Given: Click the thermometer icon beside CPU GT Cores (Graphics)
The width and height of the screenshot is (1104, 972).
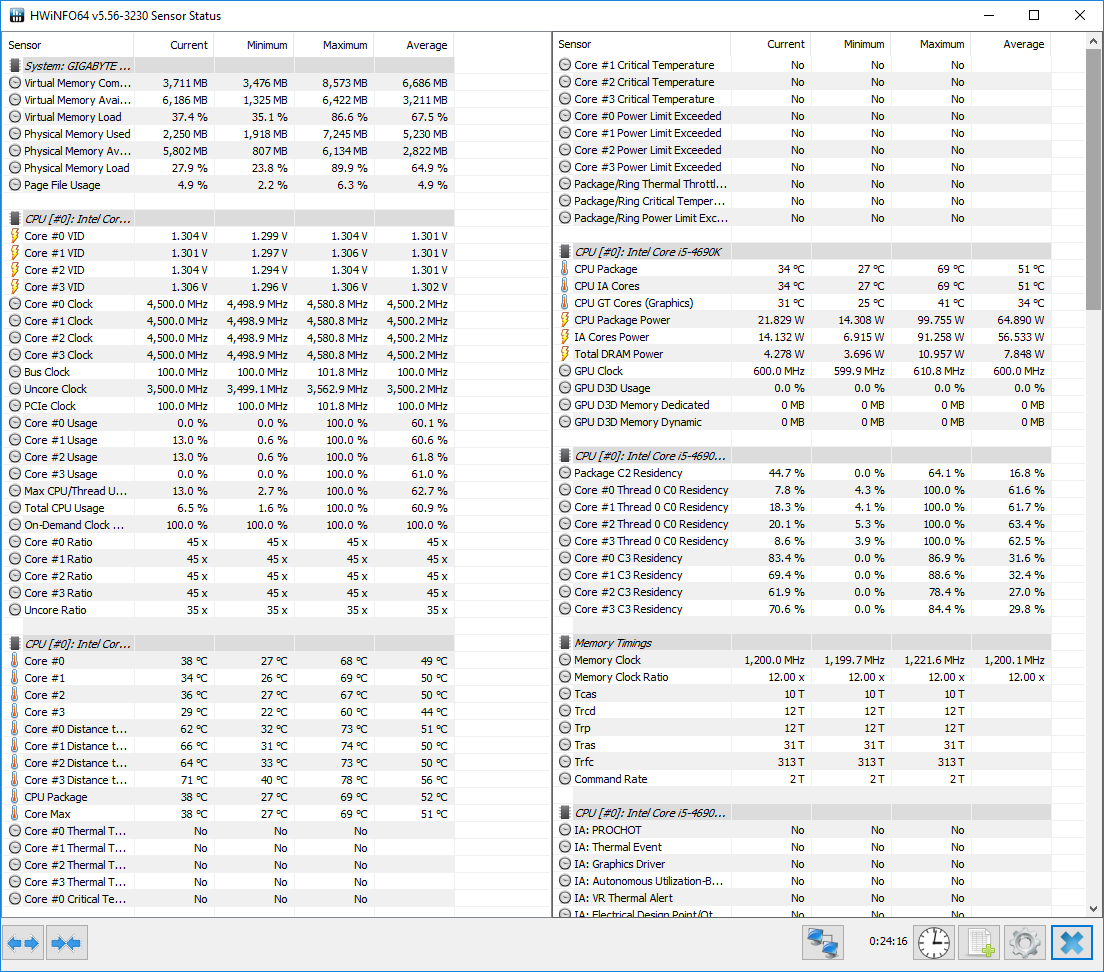Looking at the screenshot, I should [x=565, y=303].
